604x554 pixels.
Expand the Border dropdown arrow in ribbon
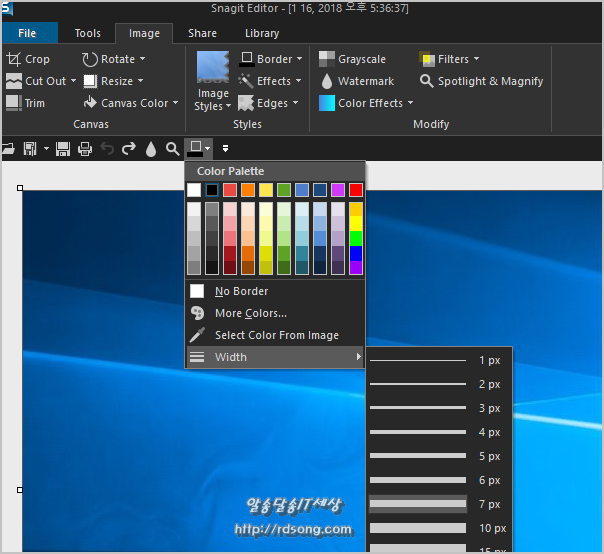tap(299, 59)
